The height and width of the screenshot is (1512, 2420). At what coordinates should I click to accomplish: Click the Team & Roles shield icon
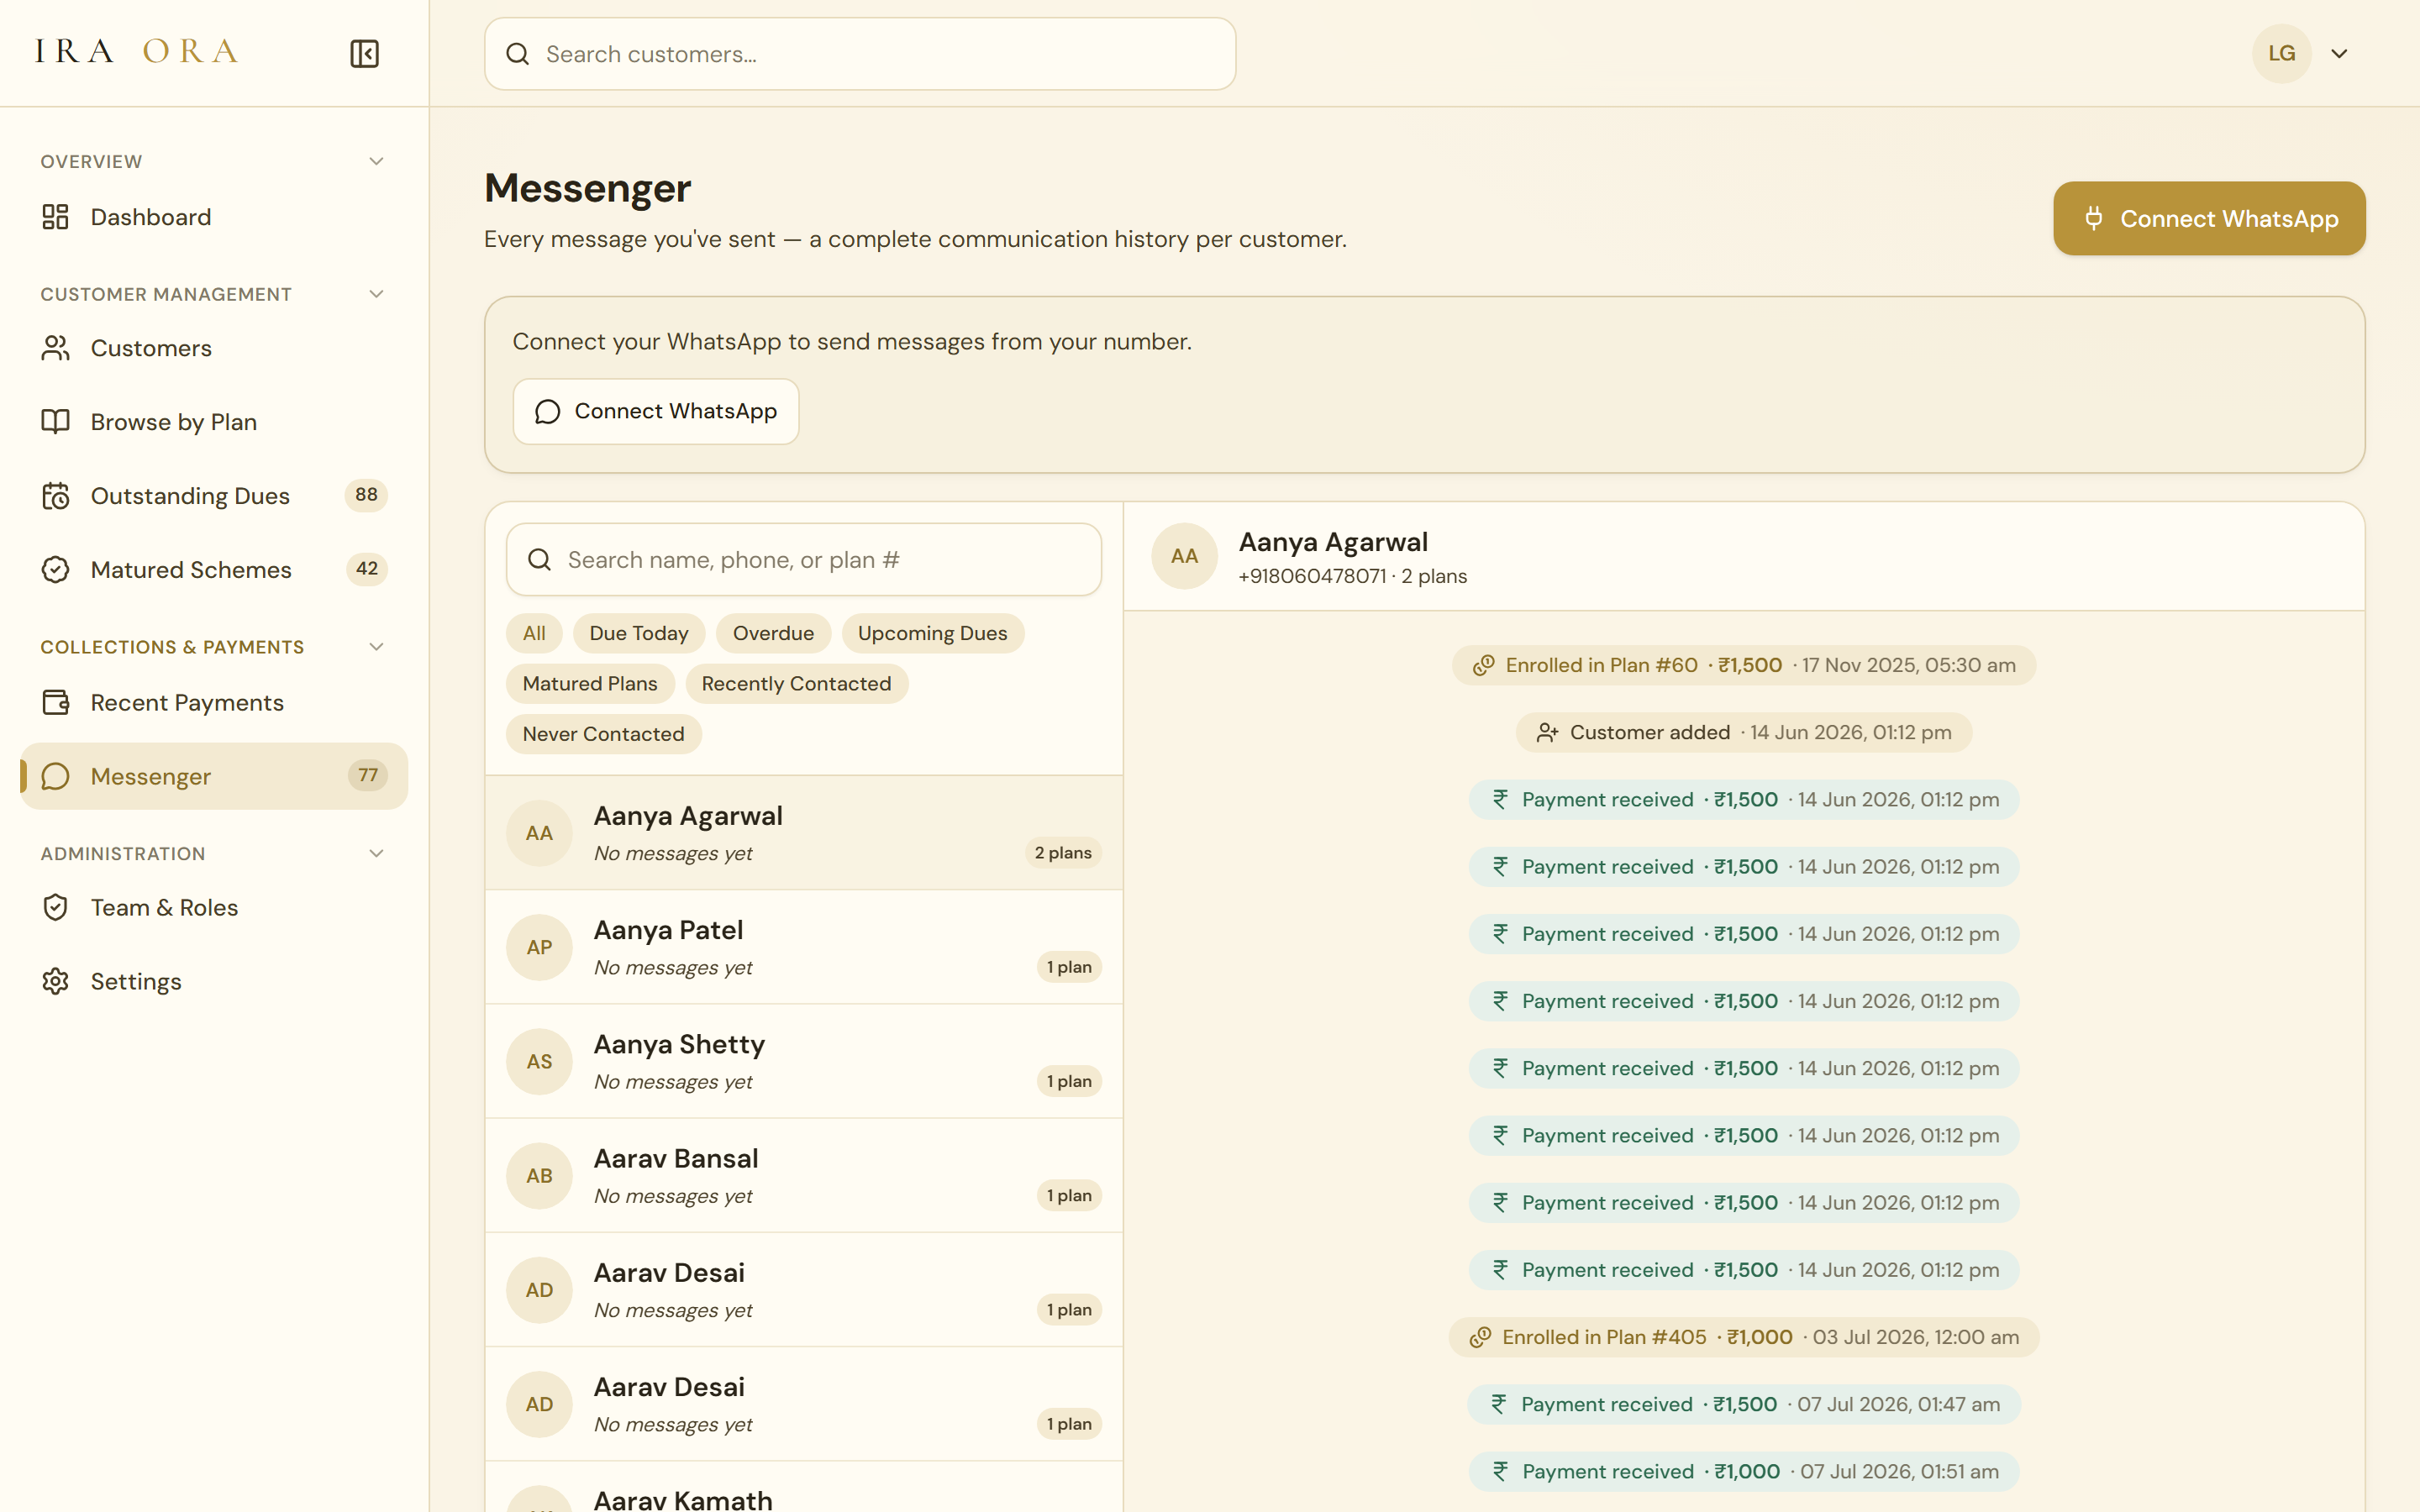coord(55,908)
